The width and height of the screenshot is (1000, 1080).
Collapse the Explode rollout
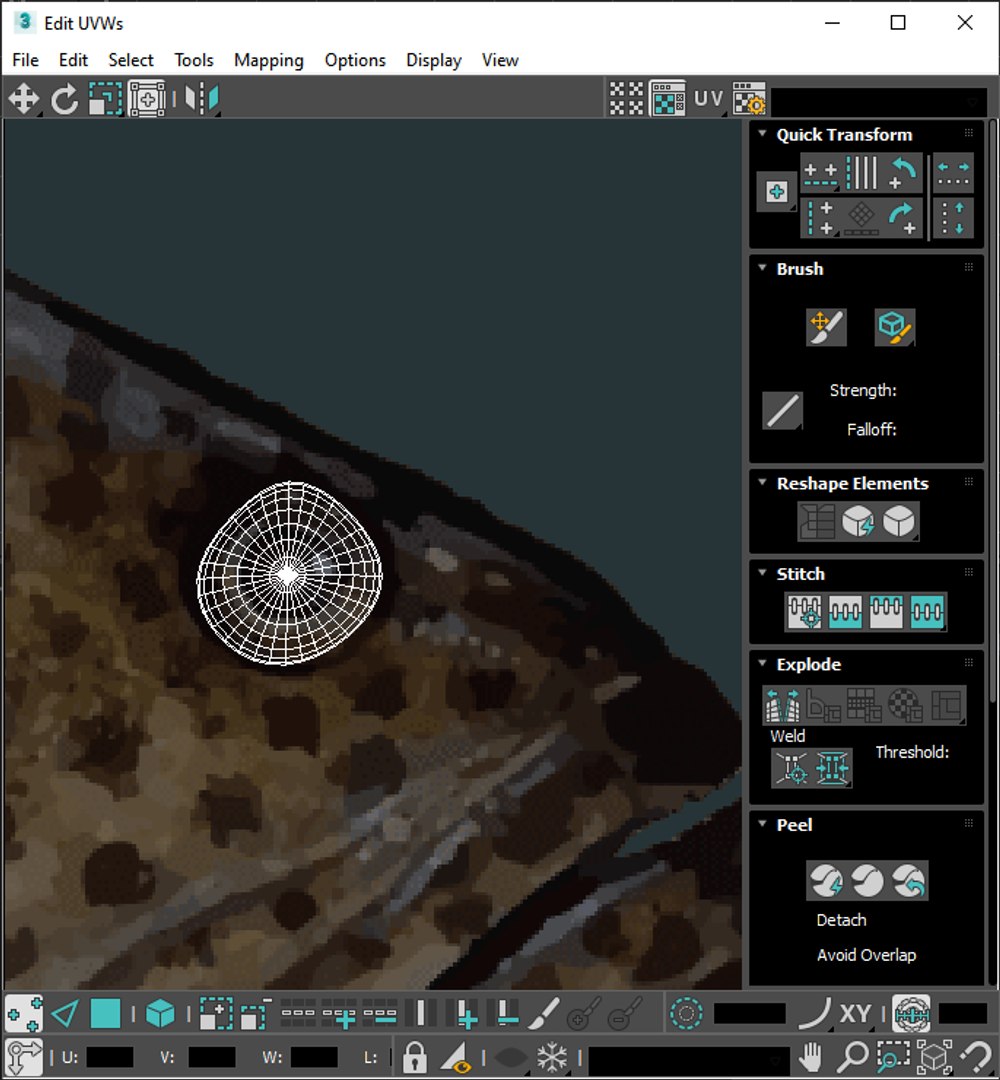[x=762, y=663]
